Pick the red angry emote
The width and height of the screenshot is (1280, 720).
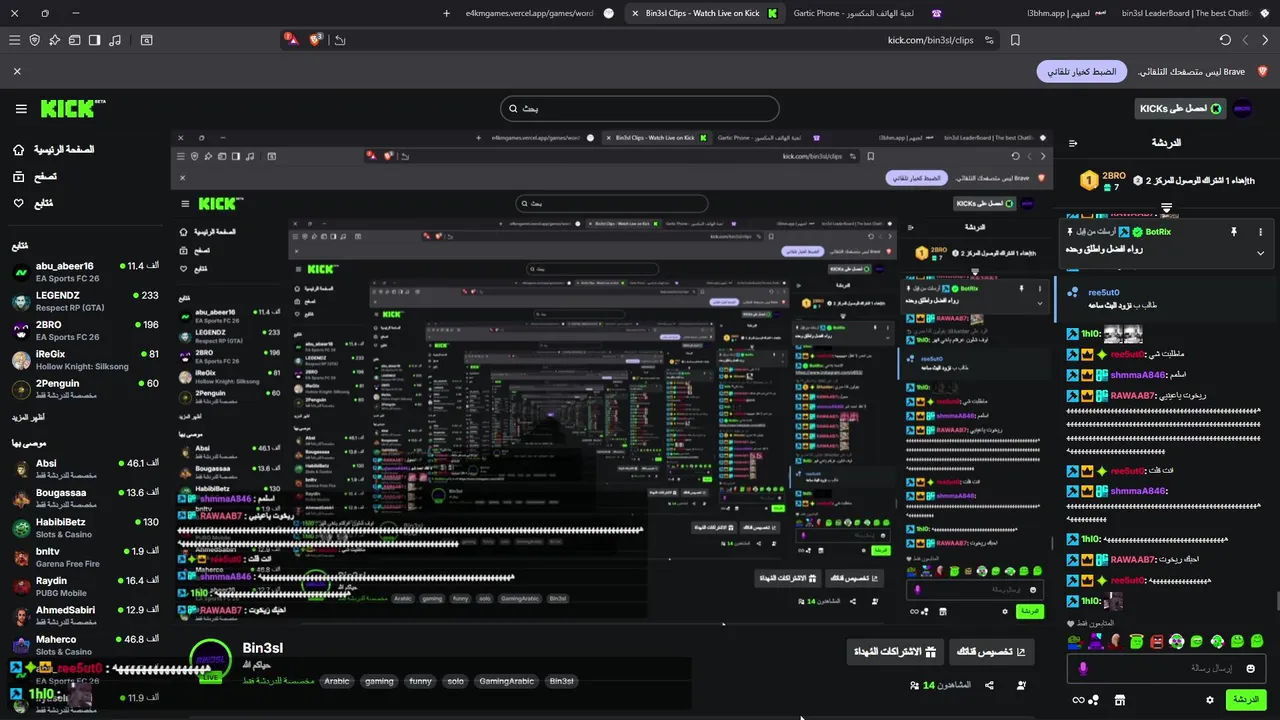(1157, 641)
